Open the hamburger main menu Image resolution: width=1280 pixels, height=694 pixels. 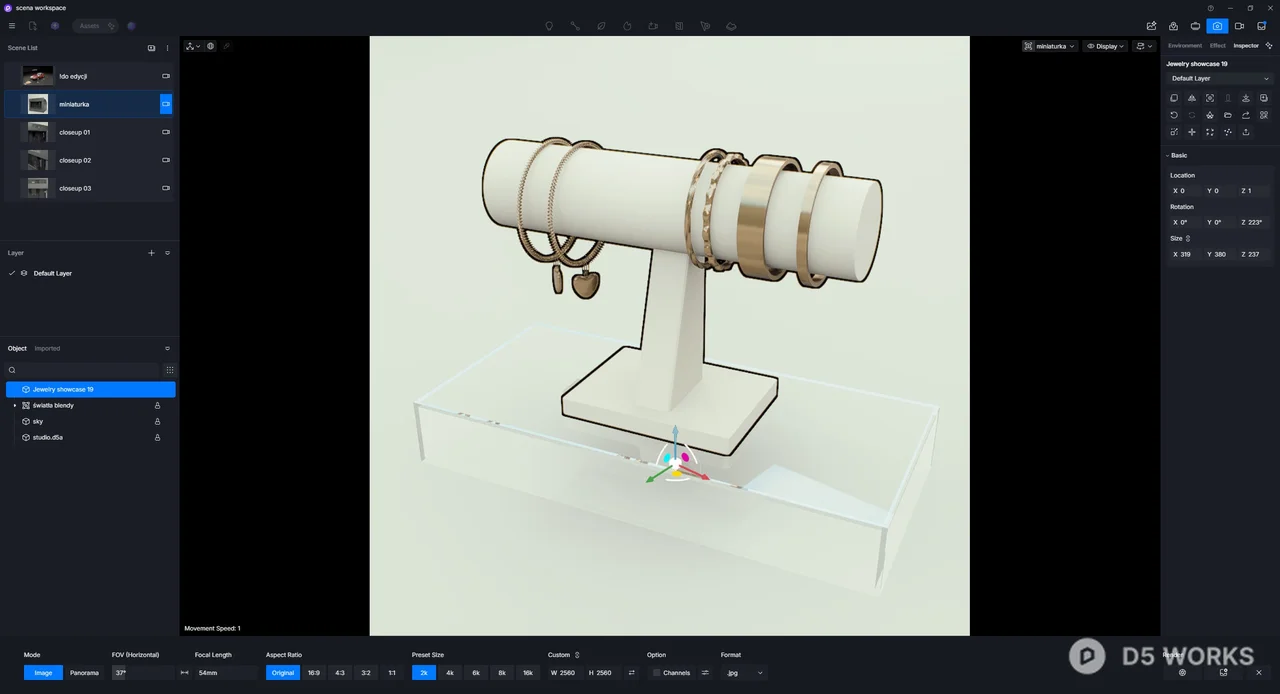click(12, 26)
